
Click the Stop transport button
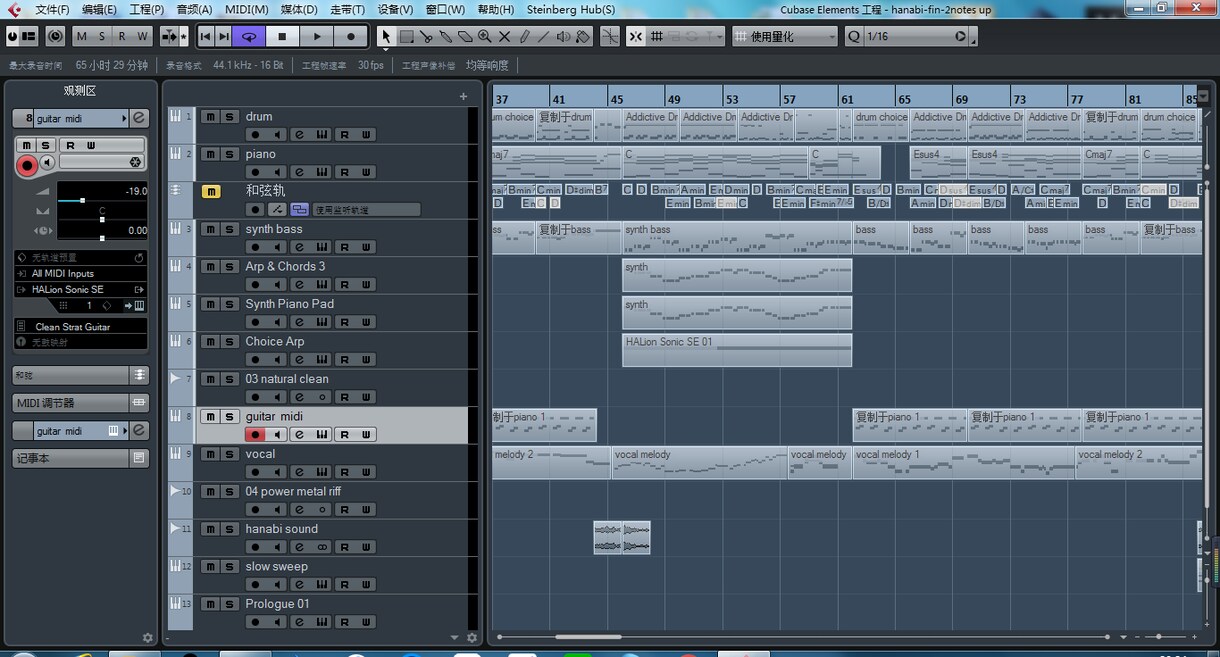pos(283,36)
